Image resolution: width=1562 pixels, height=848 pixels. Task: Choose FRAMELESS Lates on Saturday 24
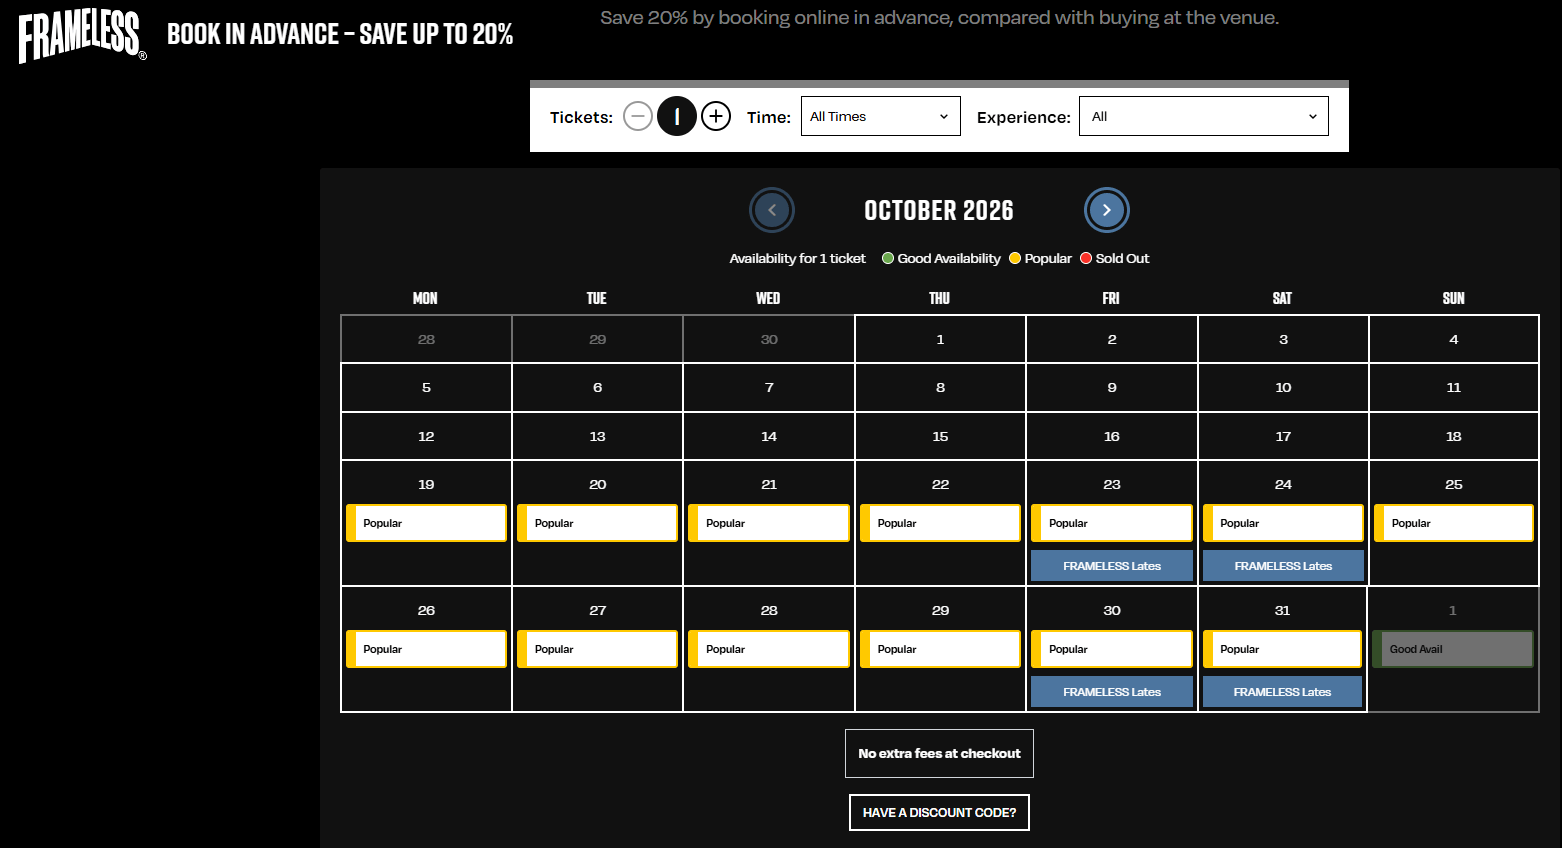pos(1283,566)
